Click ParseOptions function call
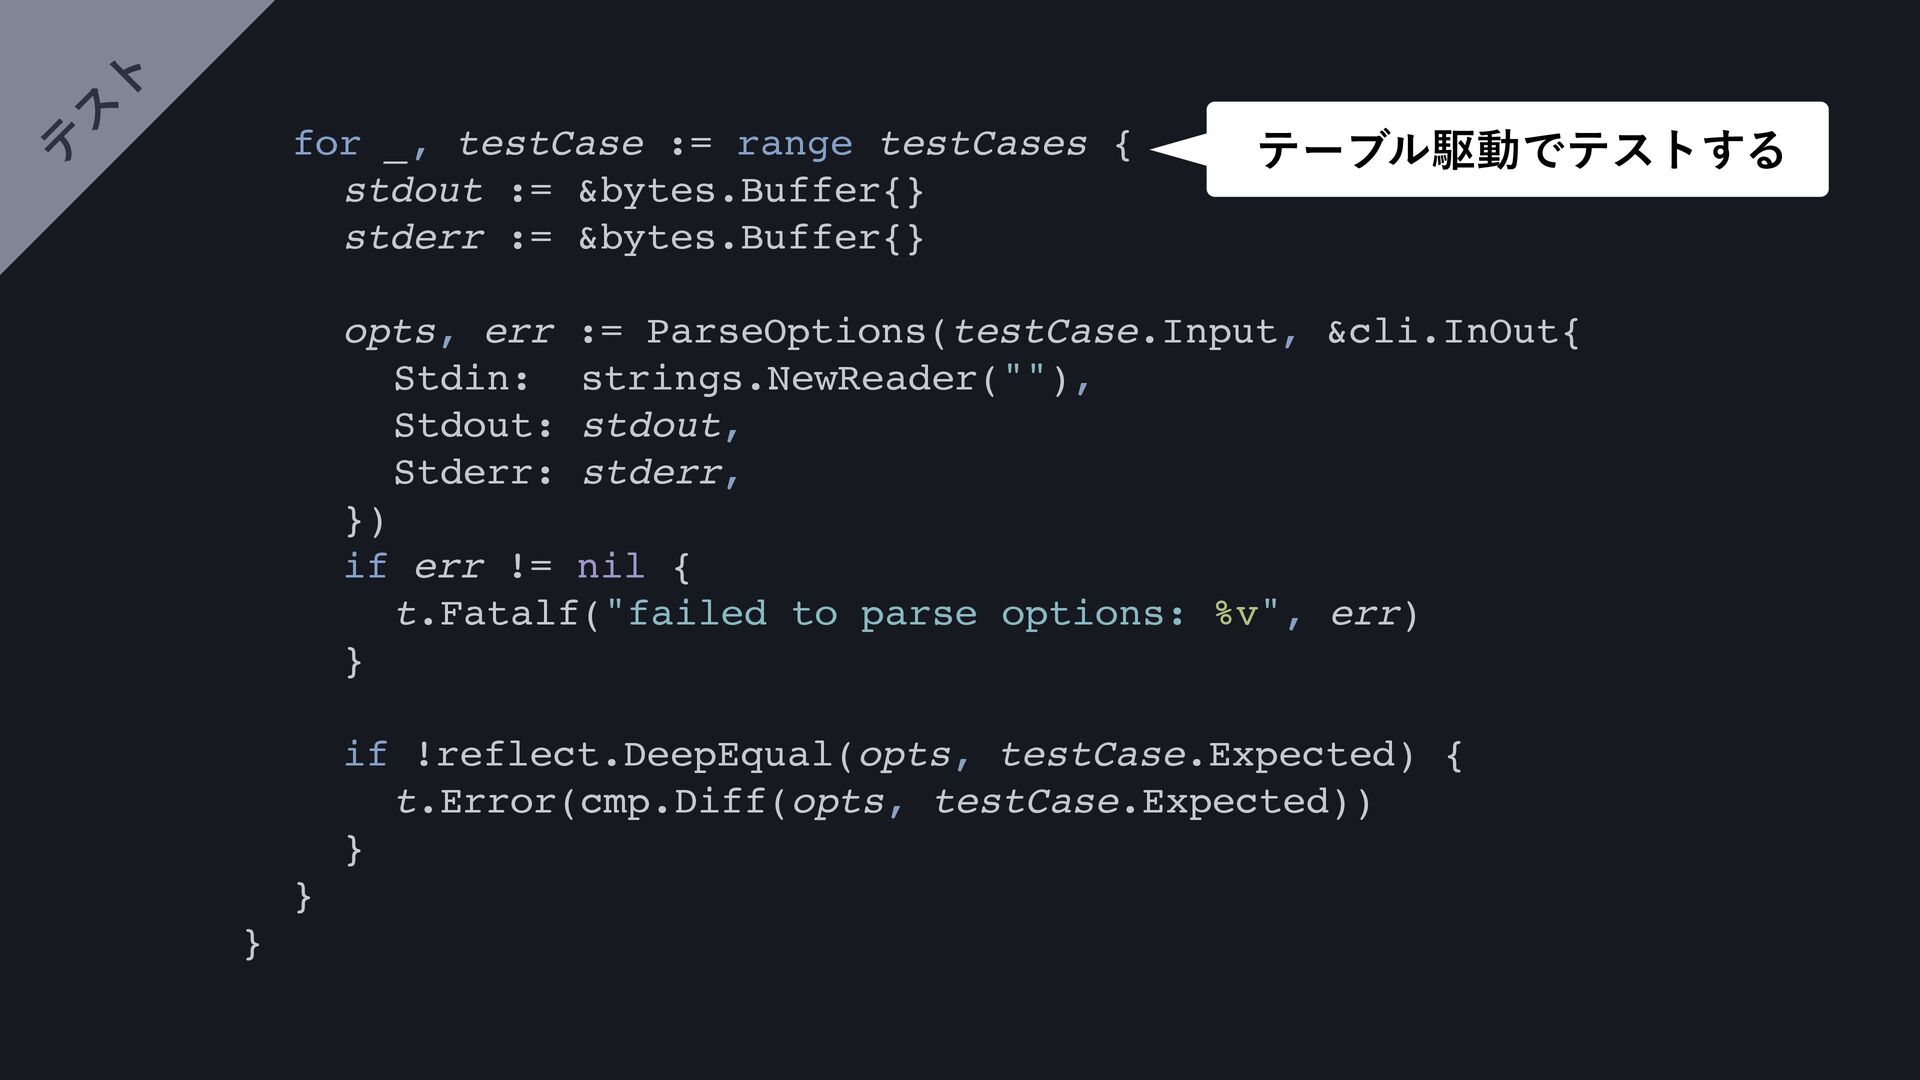1920x1080 pixels. coord(785,333)
